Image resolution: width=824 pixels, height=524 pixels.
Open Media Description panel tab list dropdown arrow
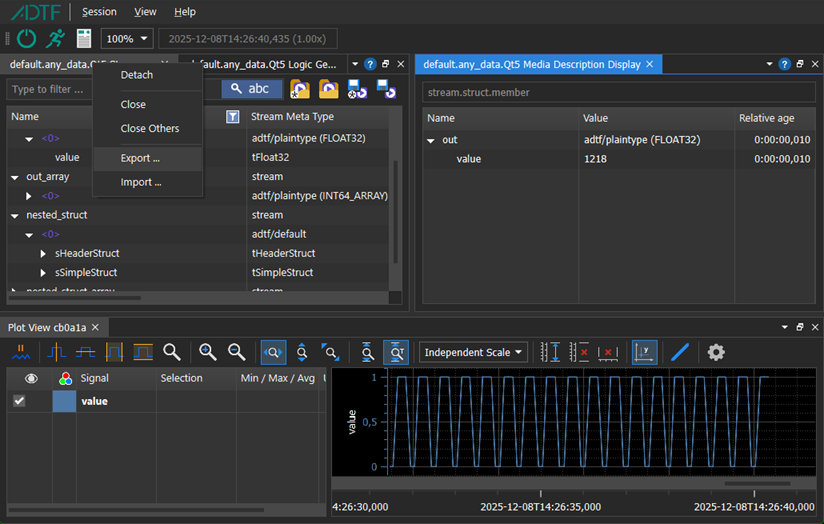coord(769,64)
